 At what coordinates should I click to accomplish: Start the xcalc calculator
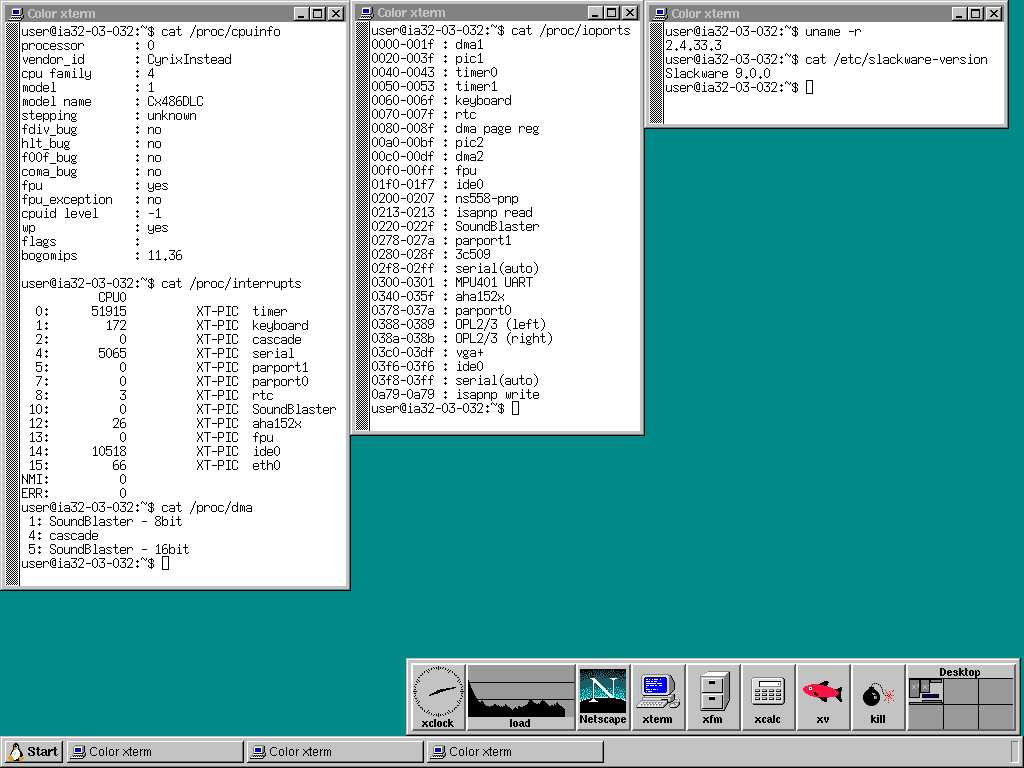(767, 697)
